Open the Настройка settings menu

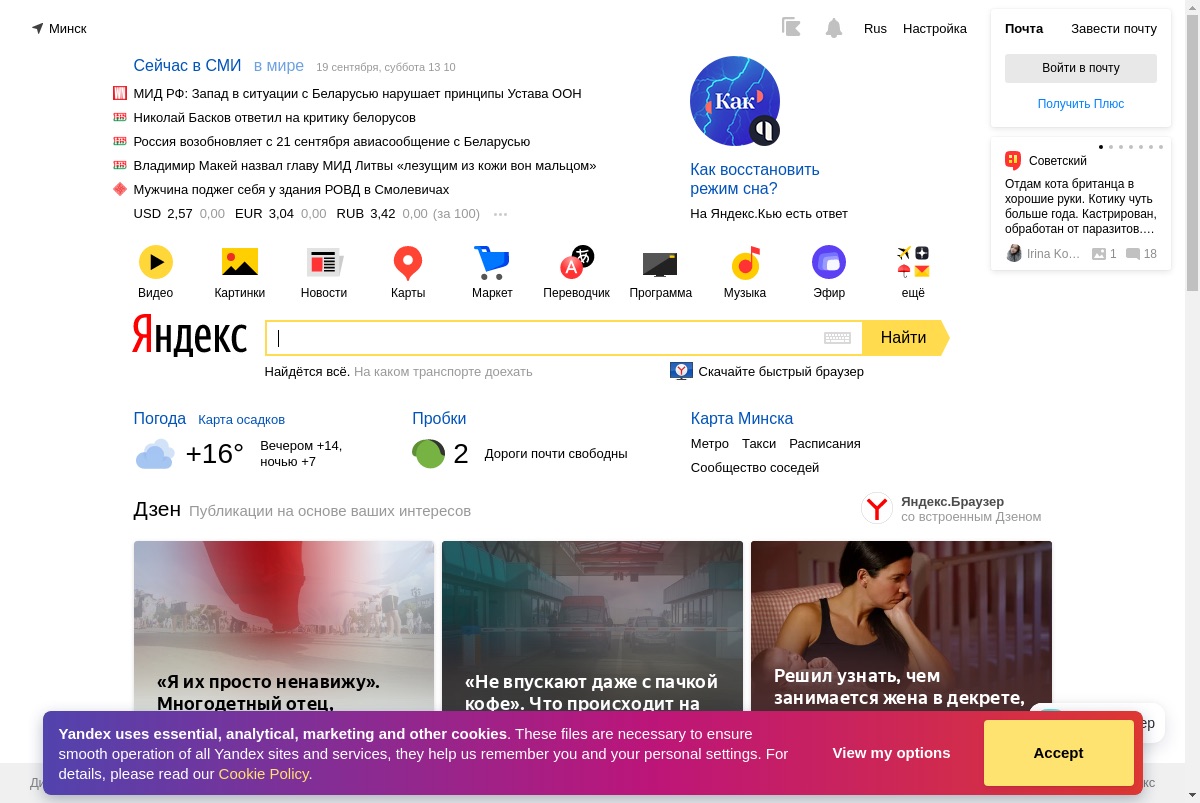(x=935, y=28)
